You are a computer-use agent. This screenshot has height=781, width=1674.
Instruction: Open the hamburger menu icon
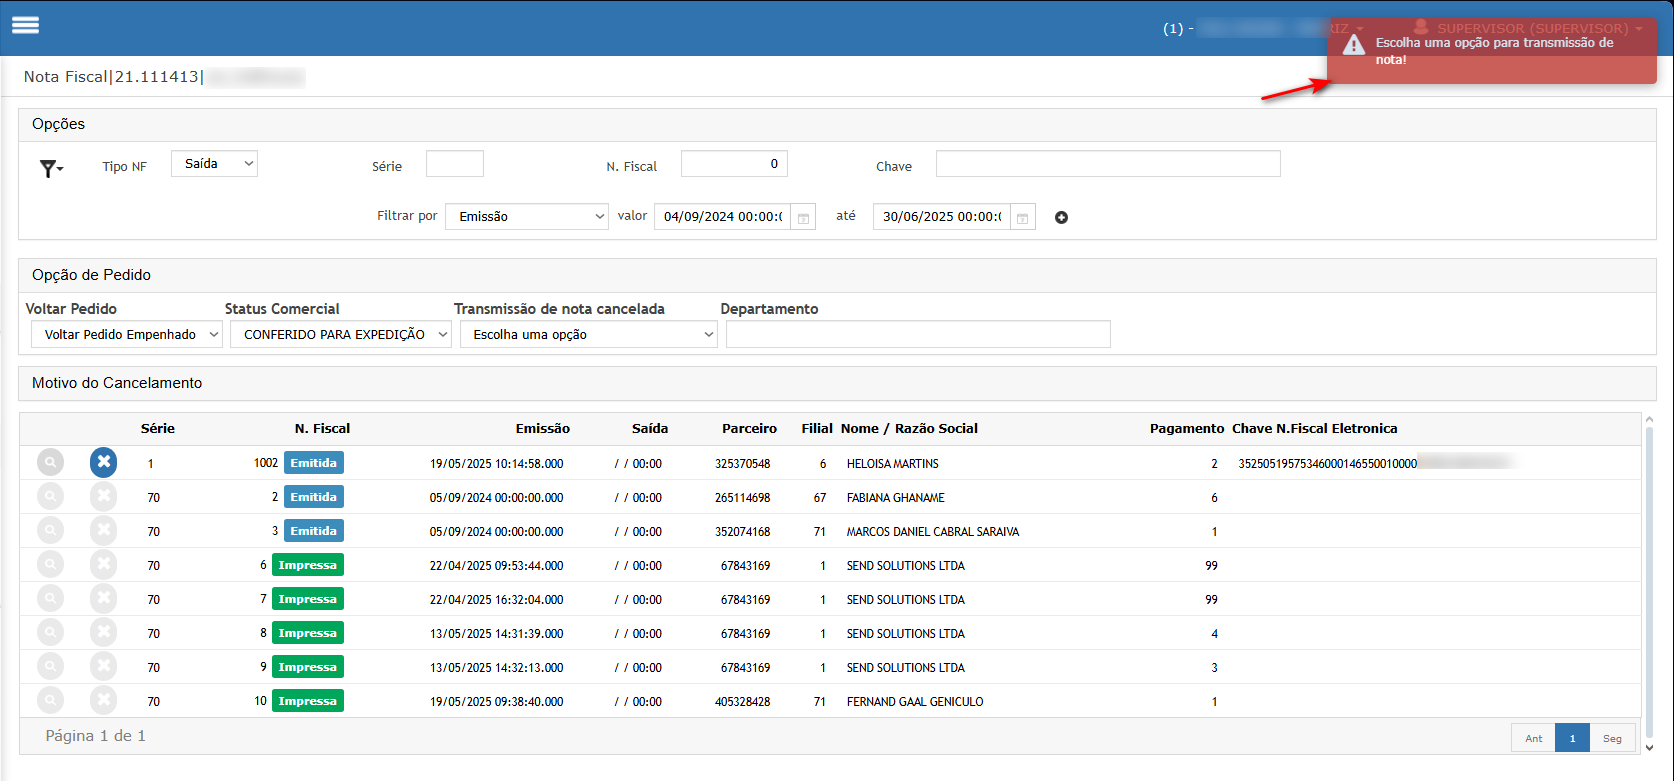tap(25, 25)
